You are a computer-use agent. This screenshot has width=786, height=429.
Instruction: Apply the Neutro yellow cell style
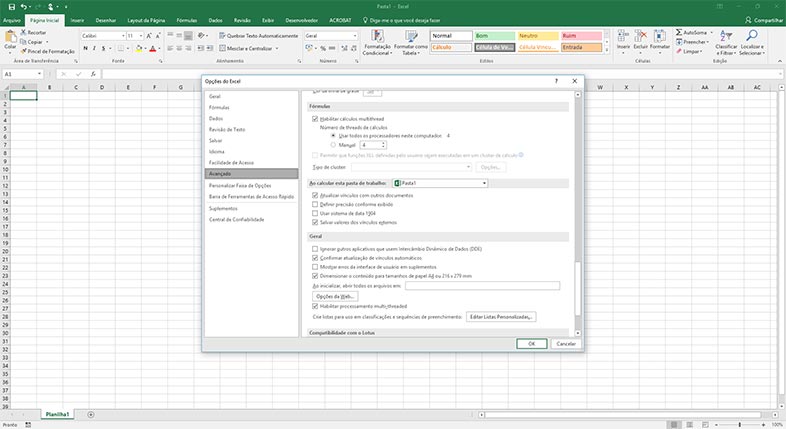point(538,36)
